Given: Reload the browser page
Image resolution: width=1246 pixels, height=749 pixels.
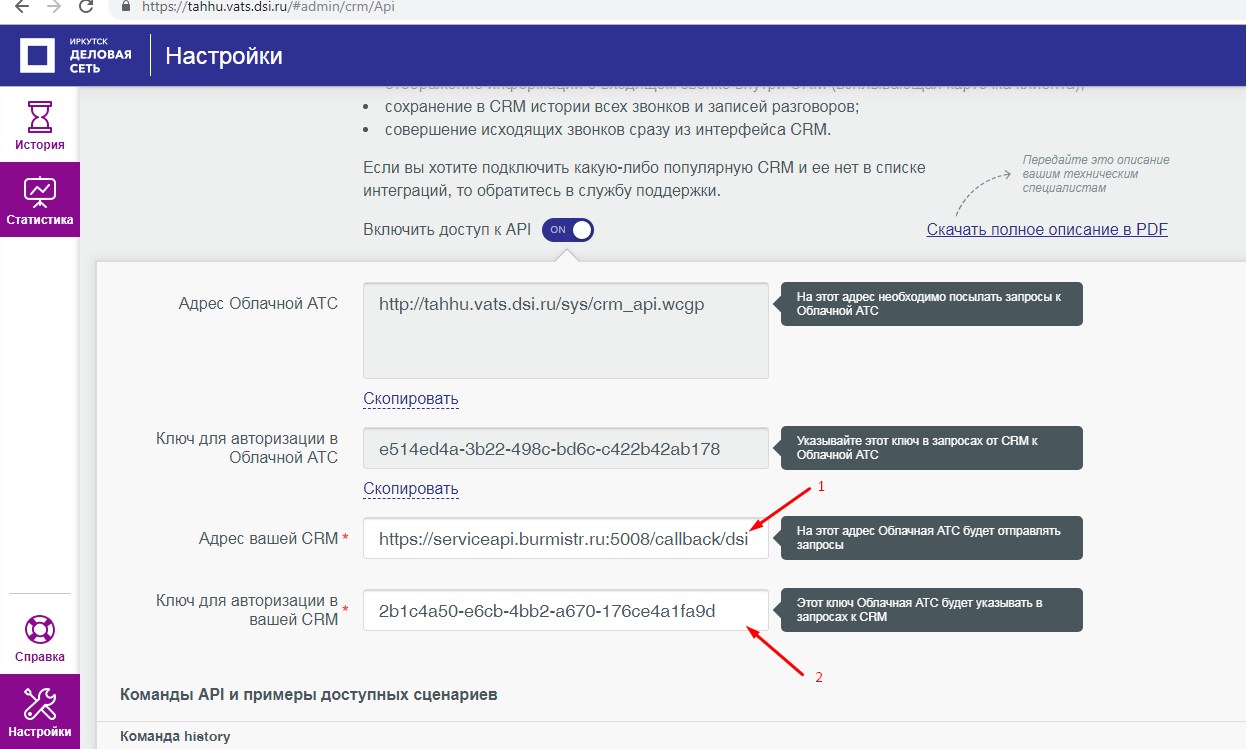Looking at the screenshot, I should pyautogui.click(x=86, y=6).
